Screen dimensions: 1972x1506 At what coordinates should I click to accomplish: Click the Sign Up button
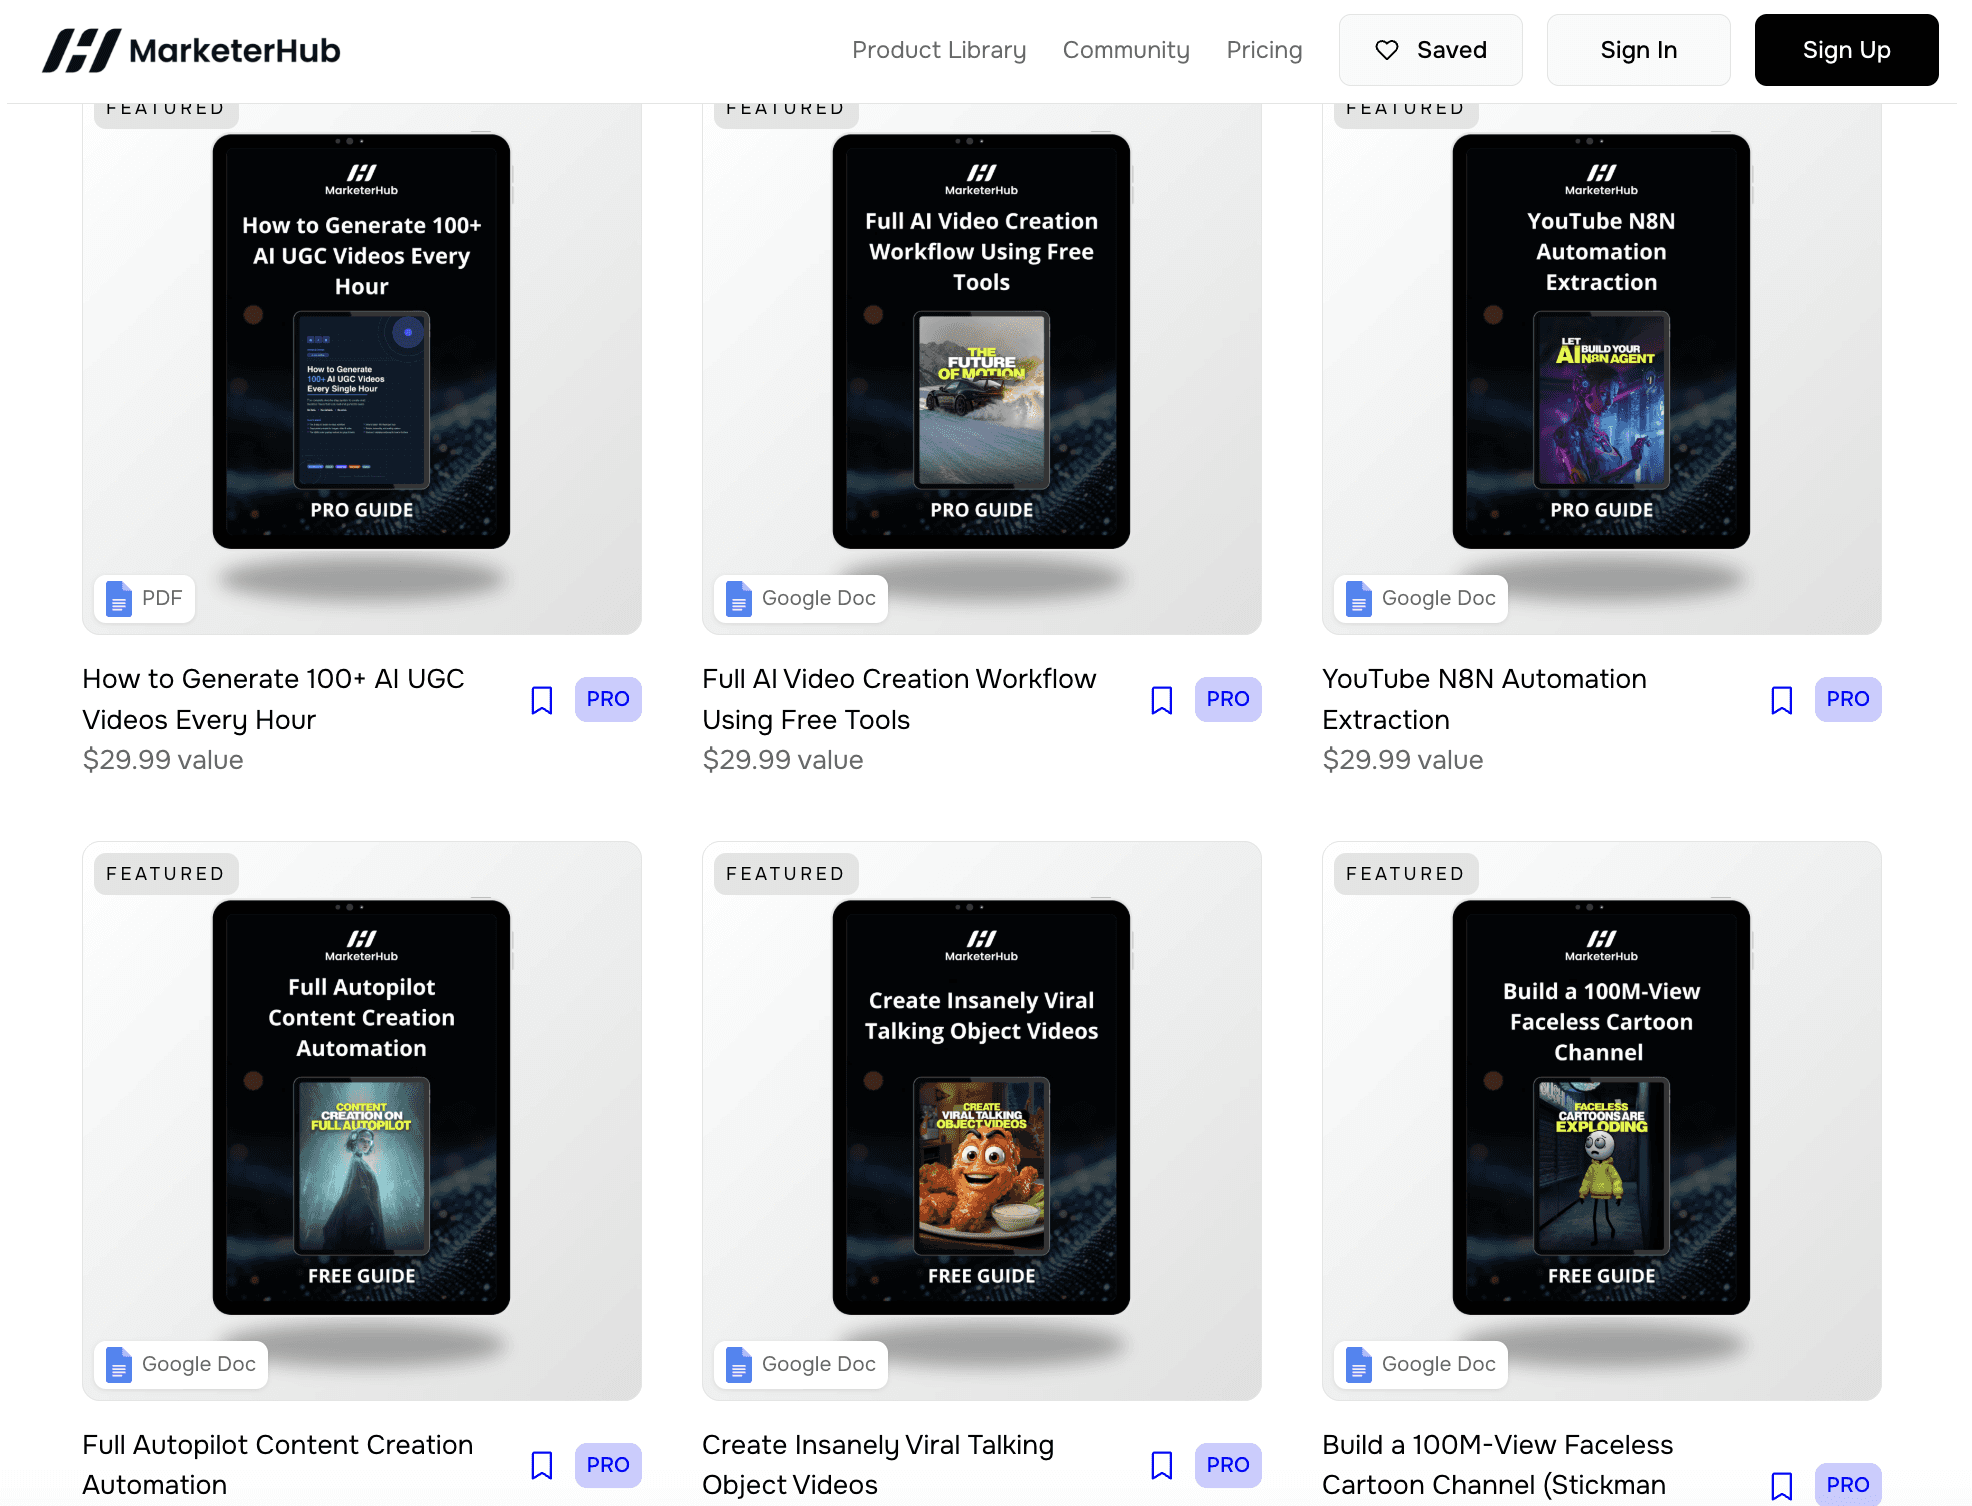(x=1846, y=50)
